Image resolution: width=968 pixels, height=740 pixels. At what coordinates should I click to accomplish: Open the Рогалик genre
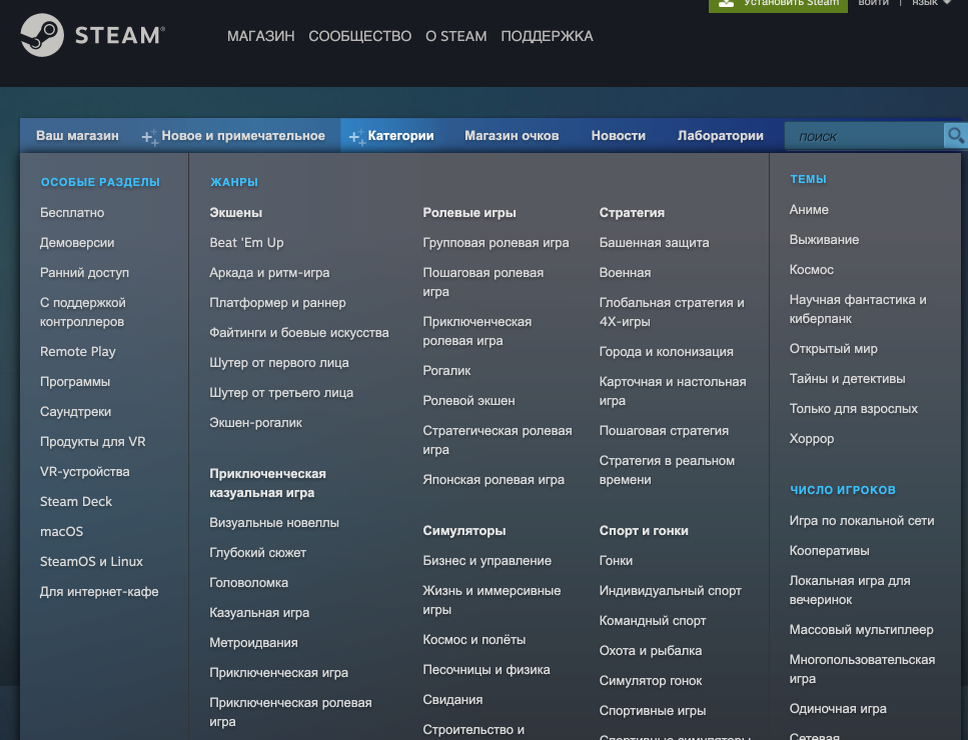click(x=446, y=371)
